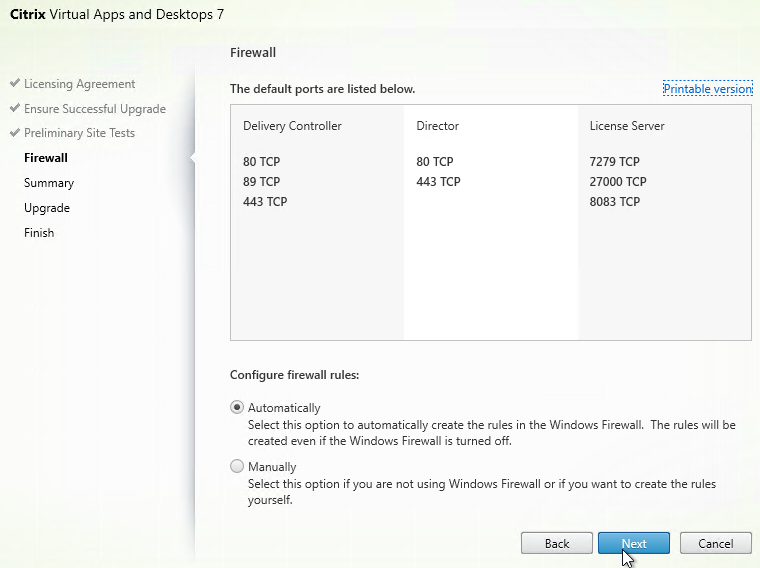
Task: Click the checkmark beside Licensing Agreement
Action: click(15, 83)
